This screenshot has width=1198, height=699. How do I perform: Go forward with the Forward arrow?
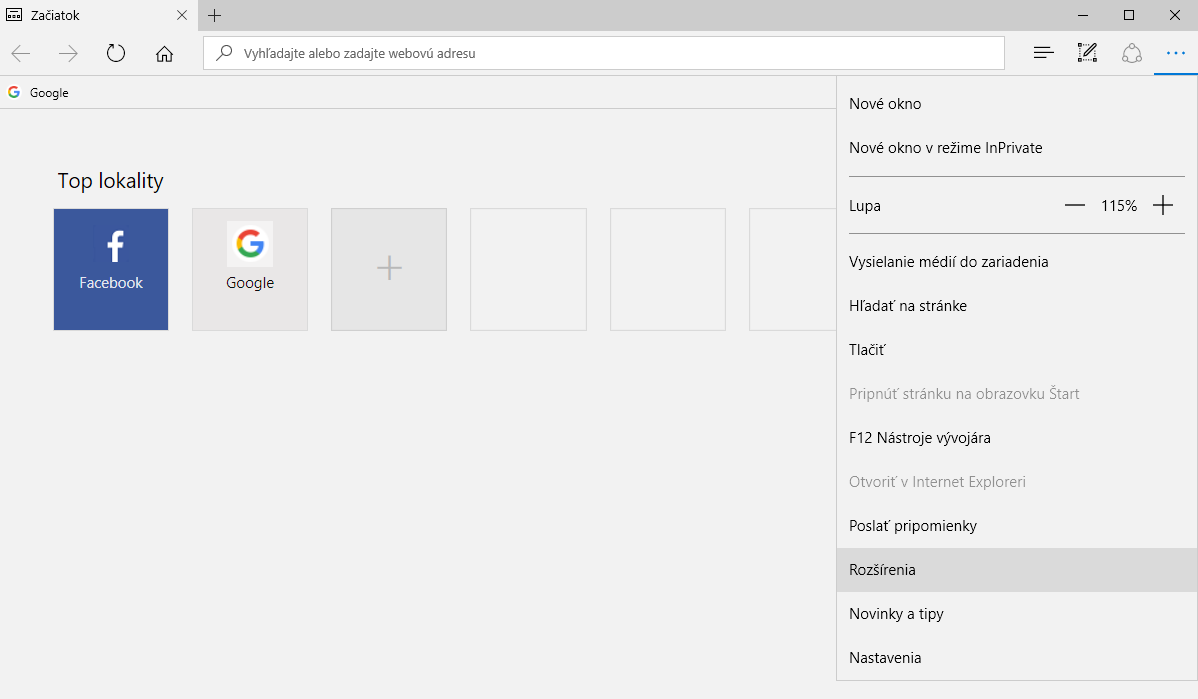tap(68, 53)
